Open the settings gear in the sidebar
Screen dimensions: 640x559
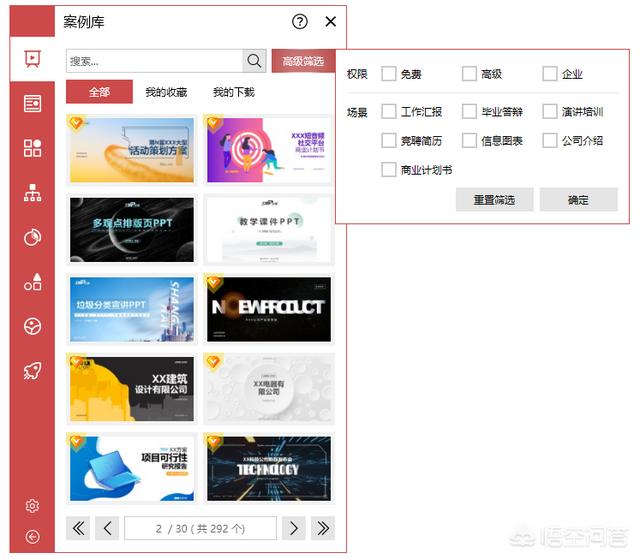click(x=32, y=506)
